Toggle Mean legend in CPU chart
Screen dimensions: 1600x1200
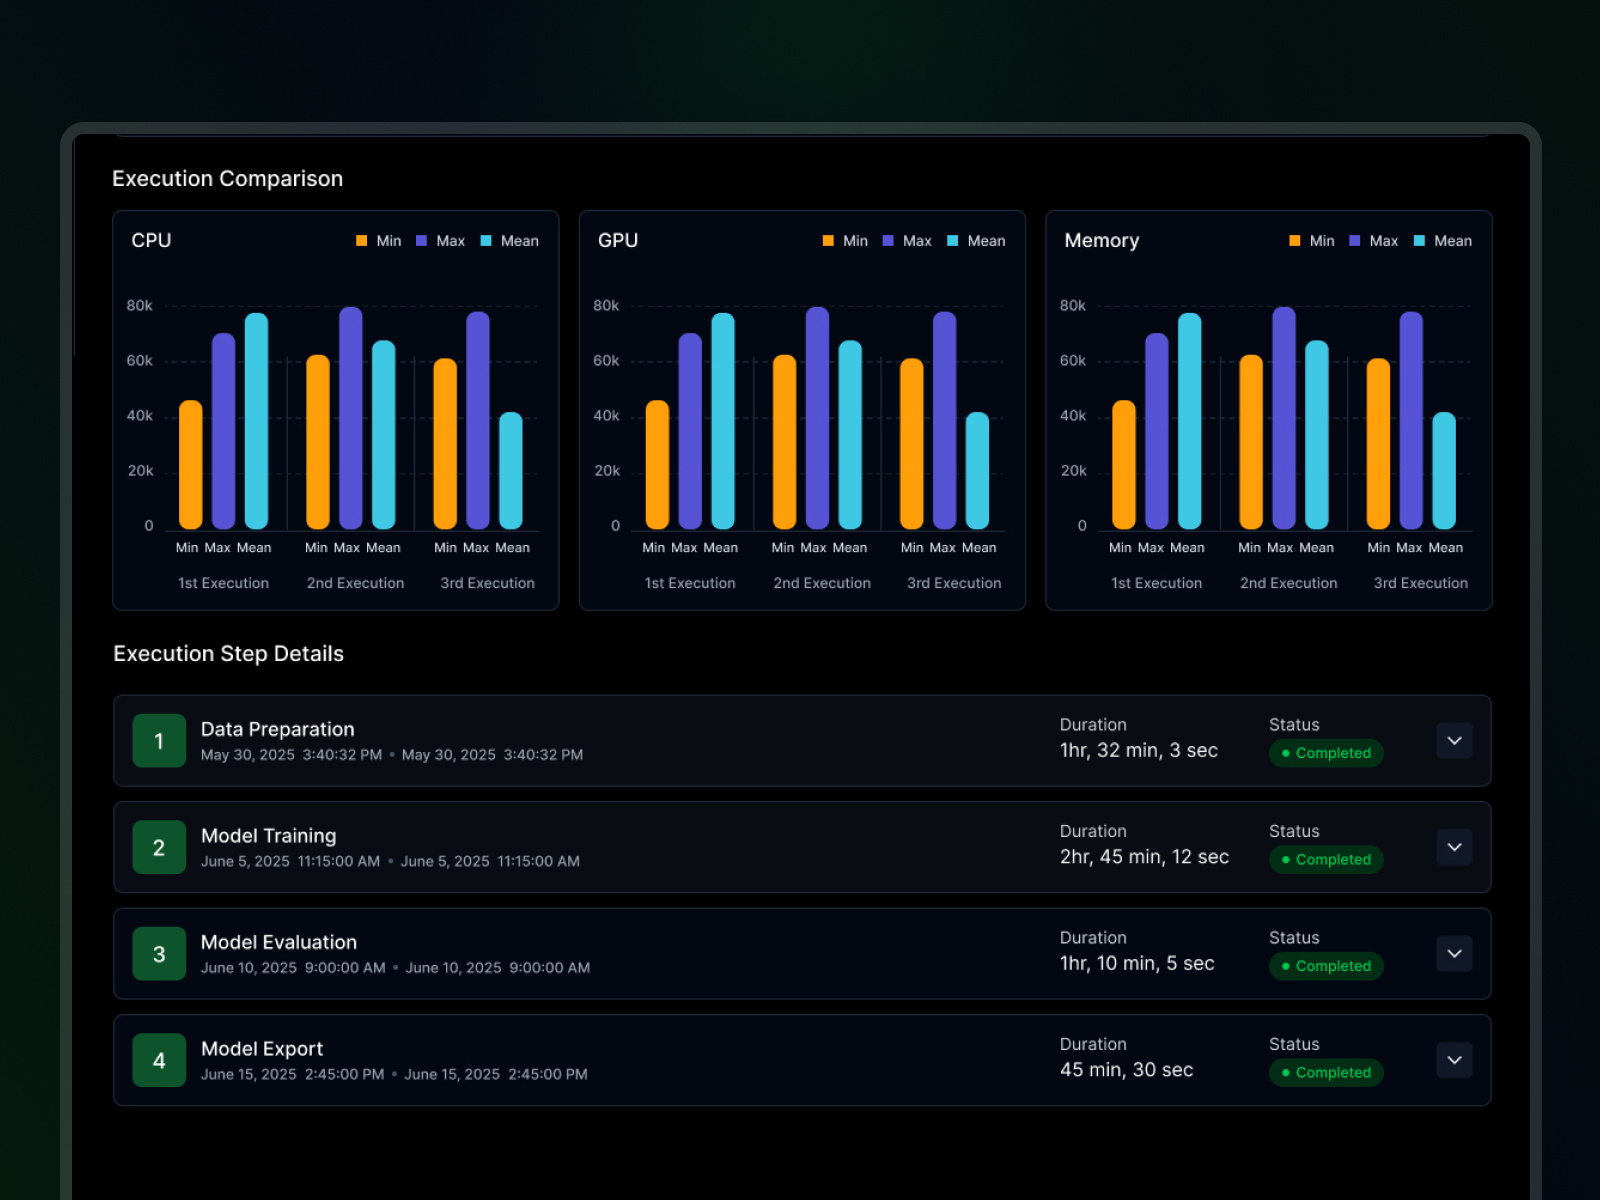click(509, 241)
